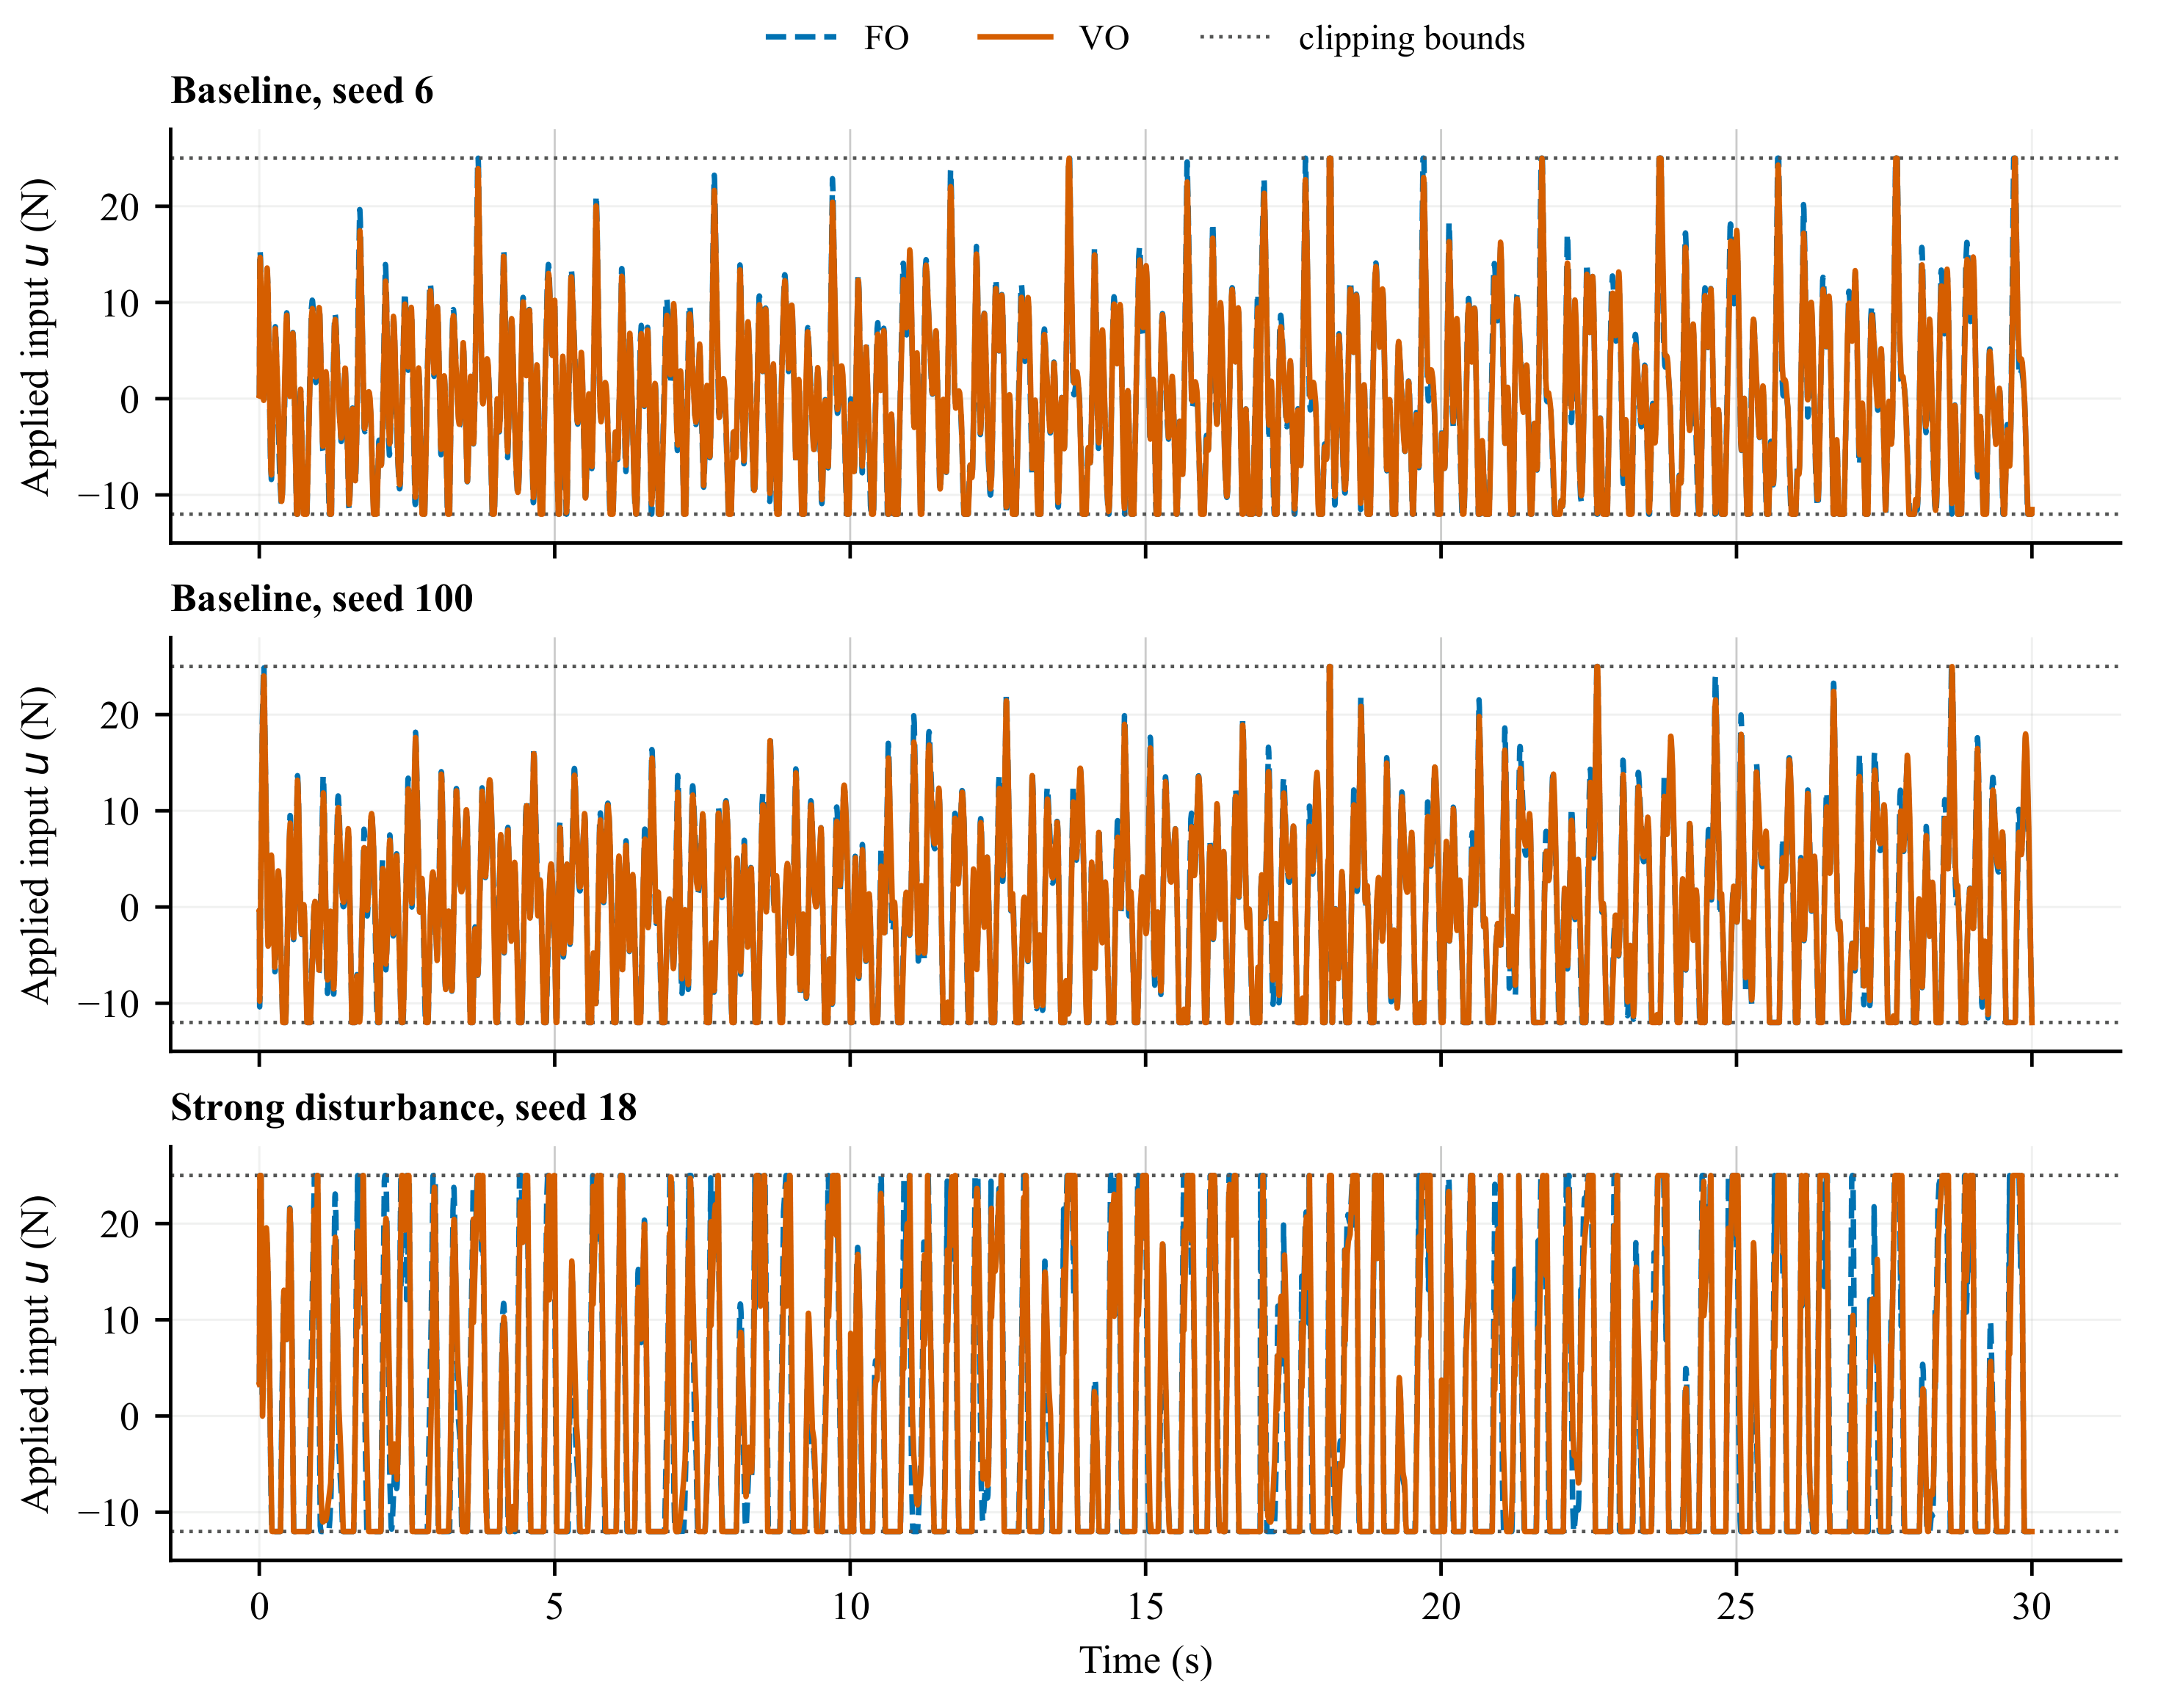Click the x-axis tick label 30

click(2031, 1606)
